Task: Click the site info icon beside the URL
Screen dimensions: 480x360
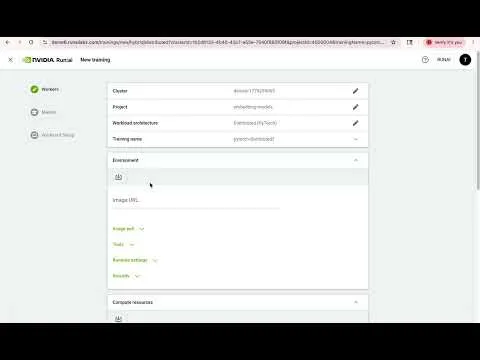Action: [x=45, y=42]
